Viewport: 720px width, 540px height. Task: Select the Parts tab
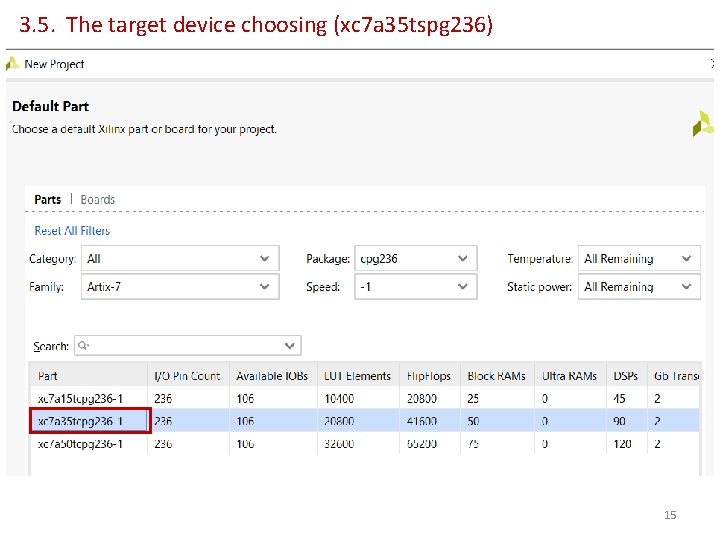point(48,200)
